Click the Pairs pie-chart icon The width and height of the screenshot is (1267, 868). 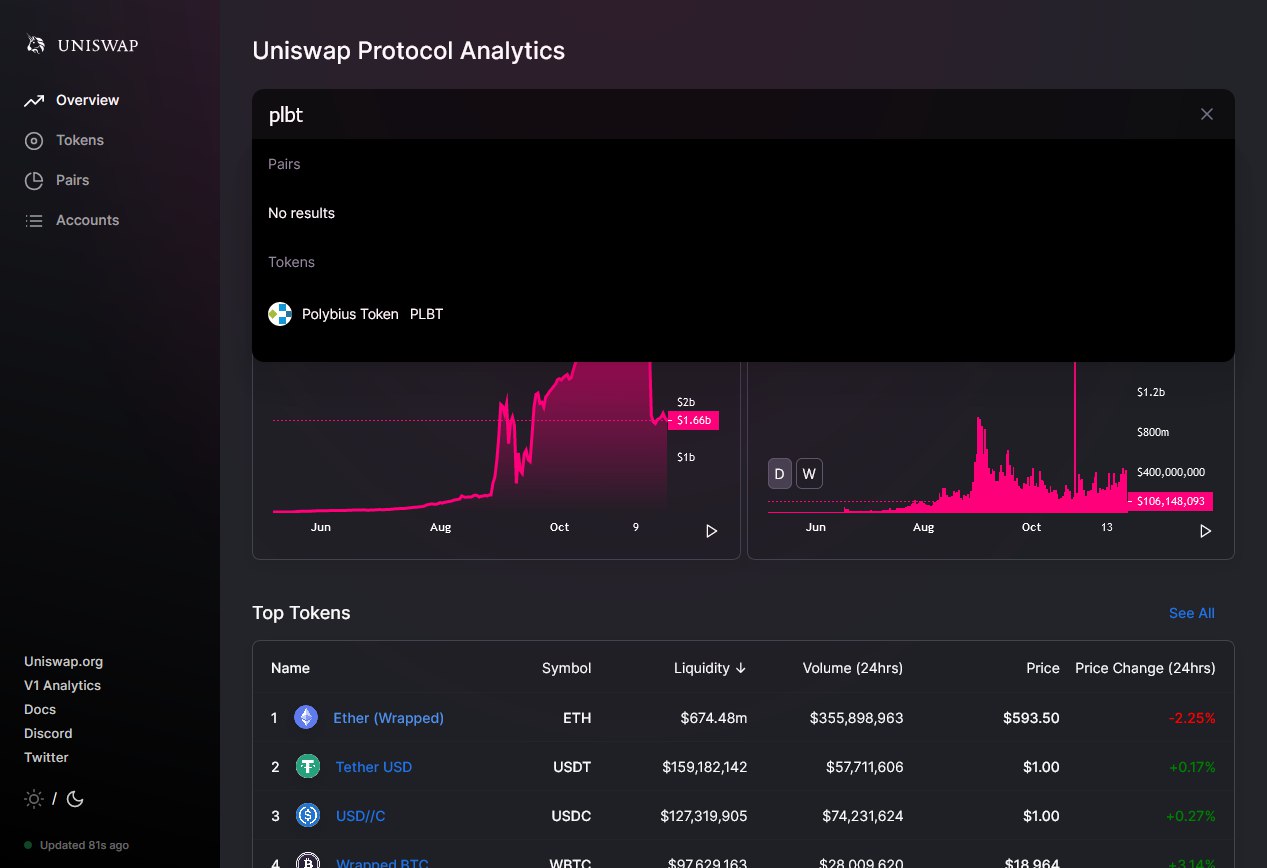(x=34, y=181)
